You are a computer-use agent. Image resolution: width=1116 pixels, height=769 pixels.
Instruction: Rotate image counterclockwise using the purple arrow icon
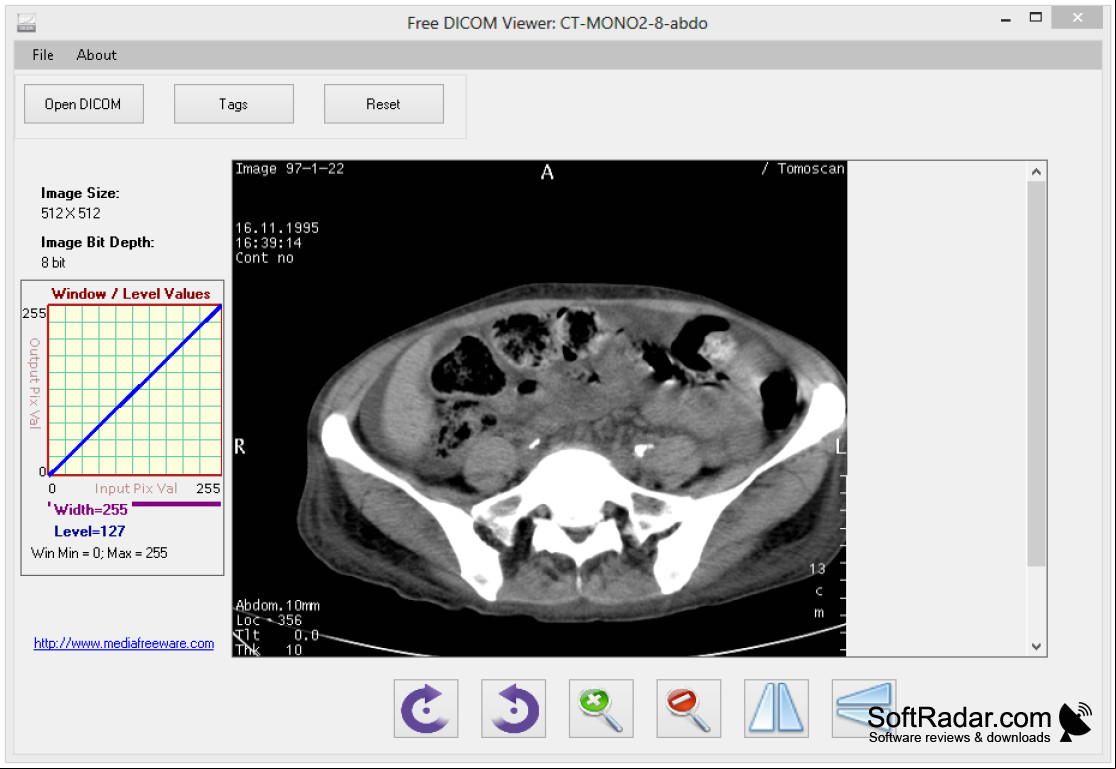pos(513,708)
